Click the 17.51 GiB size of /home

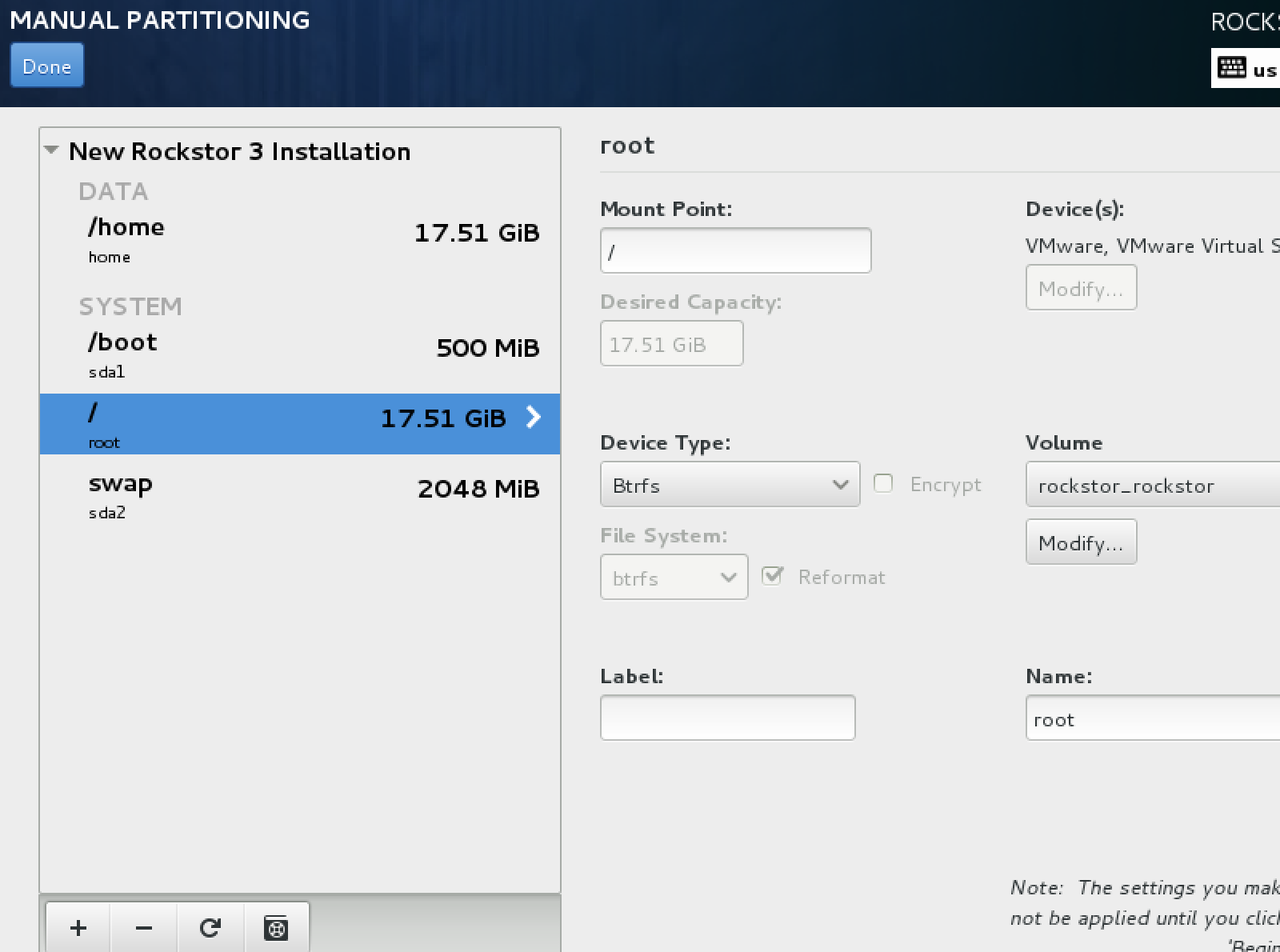click(x=477, y=233)
